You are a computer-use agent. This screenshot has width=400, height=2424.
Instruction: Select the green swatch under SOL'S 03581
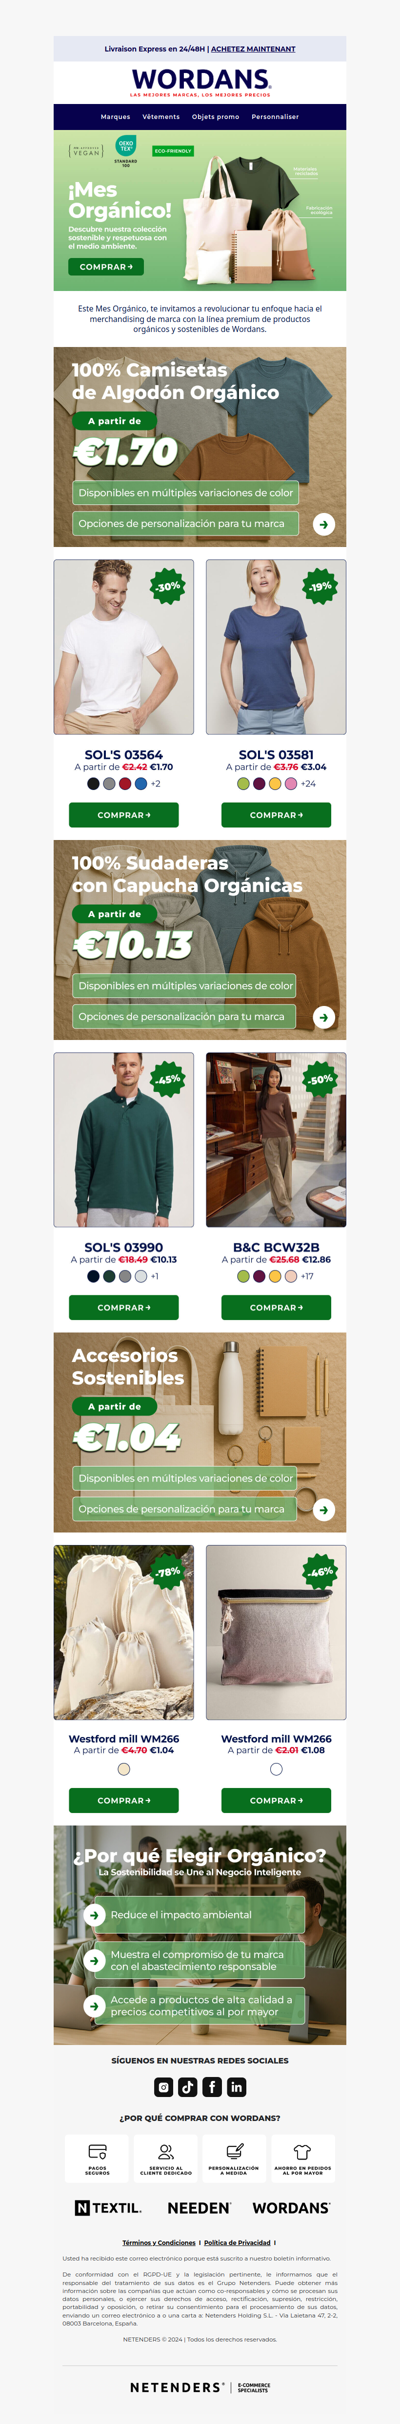tap(243, 784)
